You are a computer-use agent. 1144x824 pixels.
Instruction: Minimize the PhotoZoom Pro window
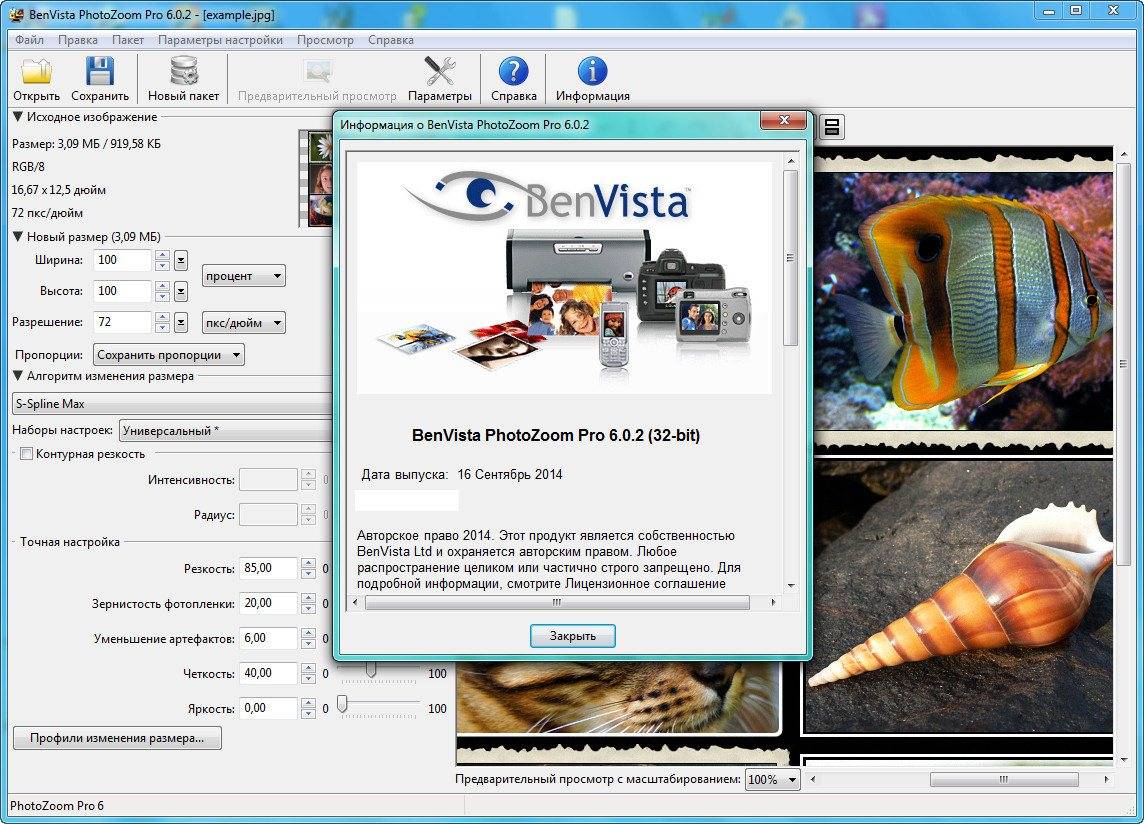click(1048, 11)
